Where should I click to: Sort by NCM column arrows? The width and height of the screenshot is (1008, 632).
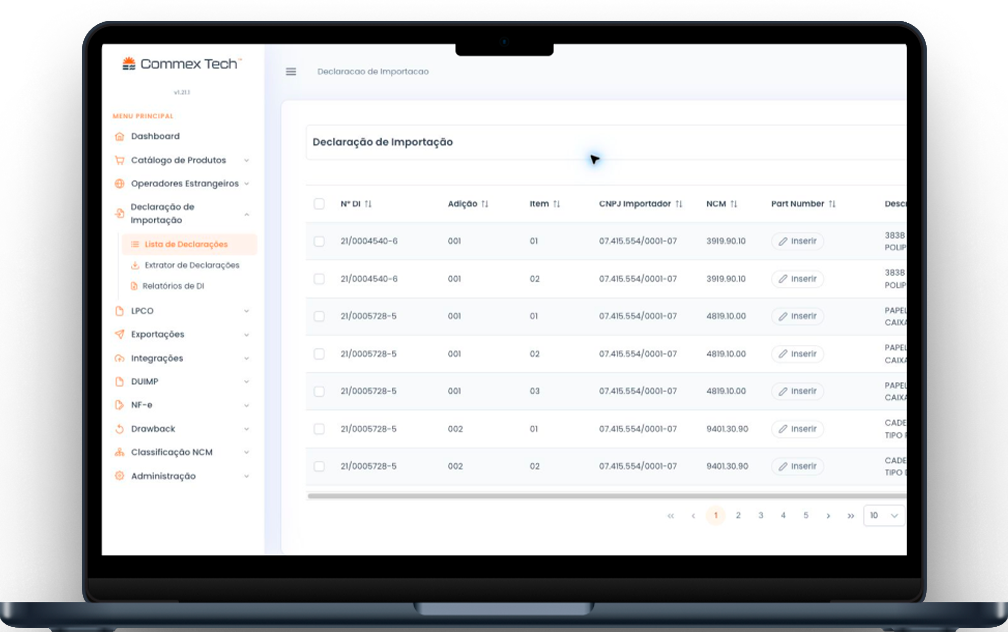pyautogui.click(x=734, y=204)
